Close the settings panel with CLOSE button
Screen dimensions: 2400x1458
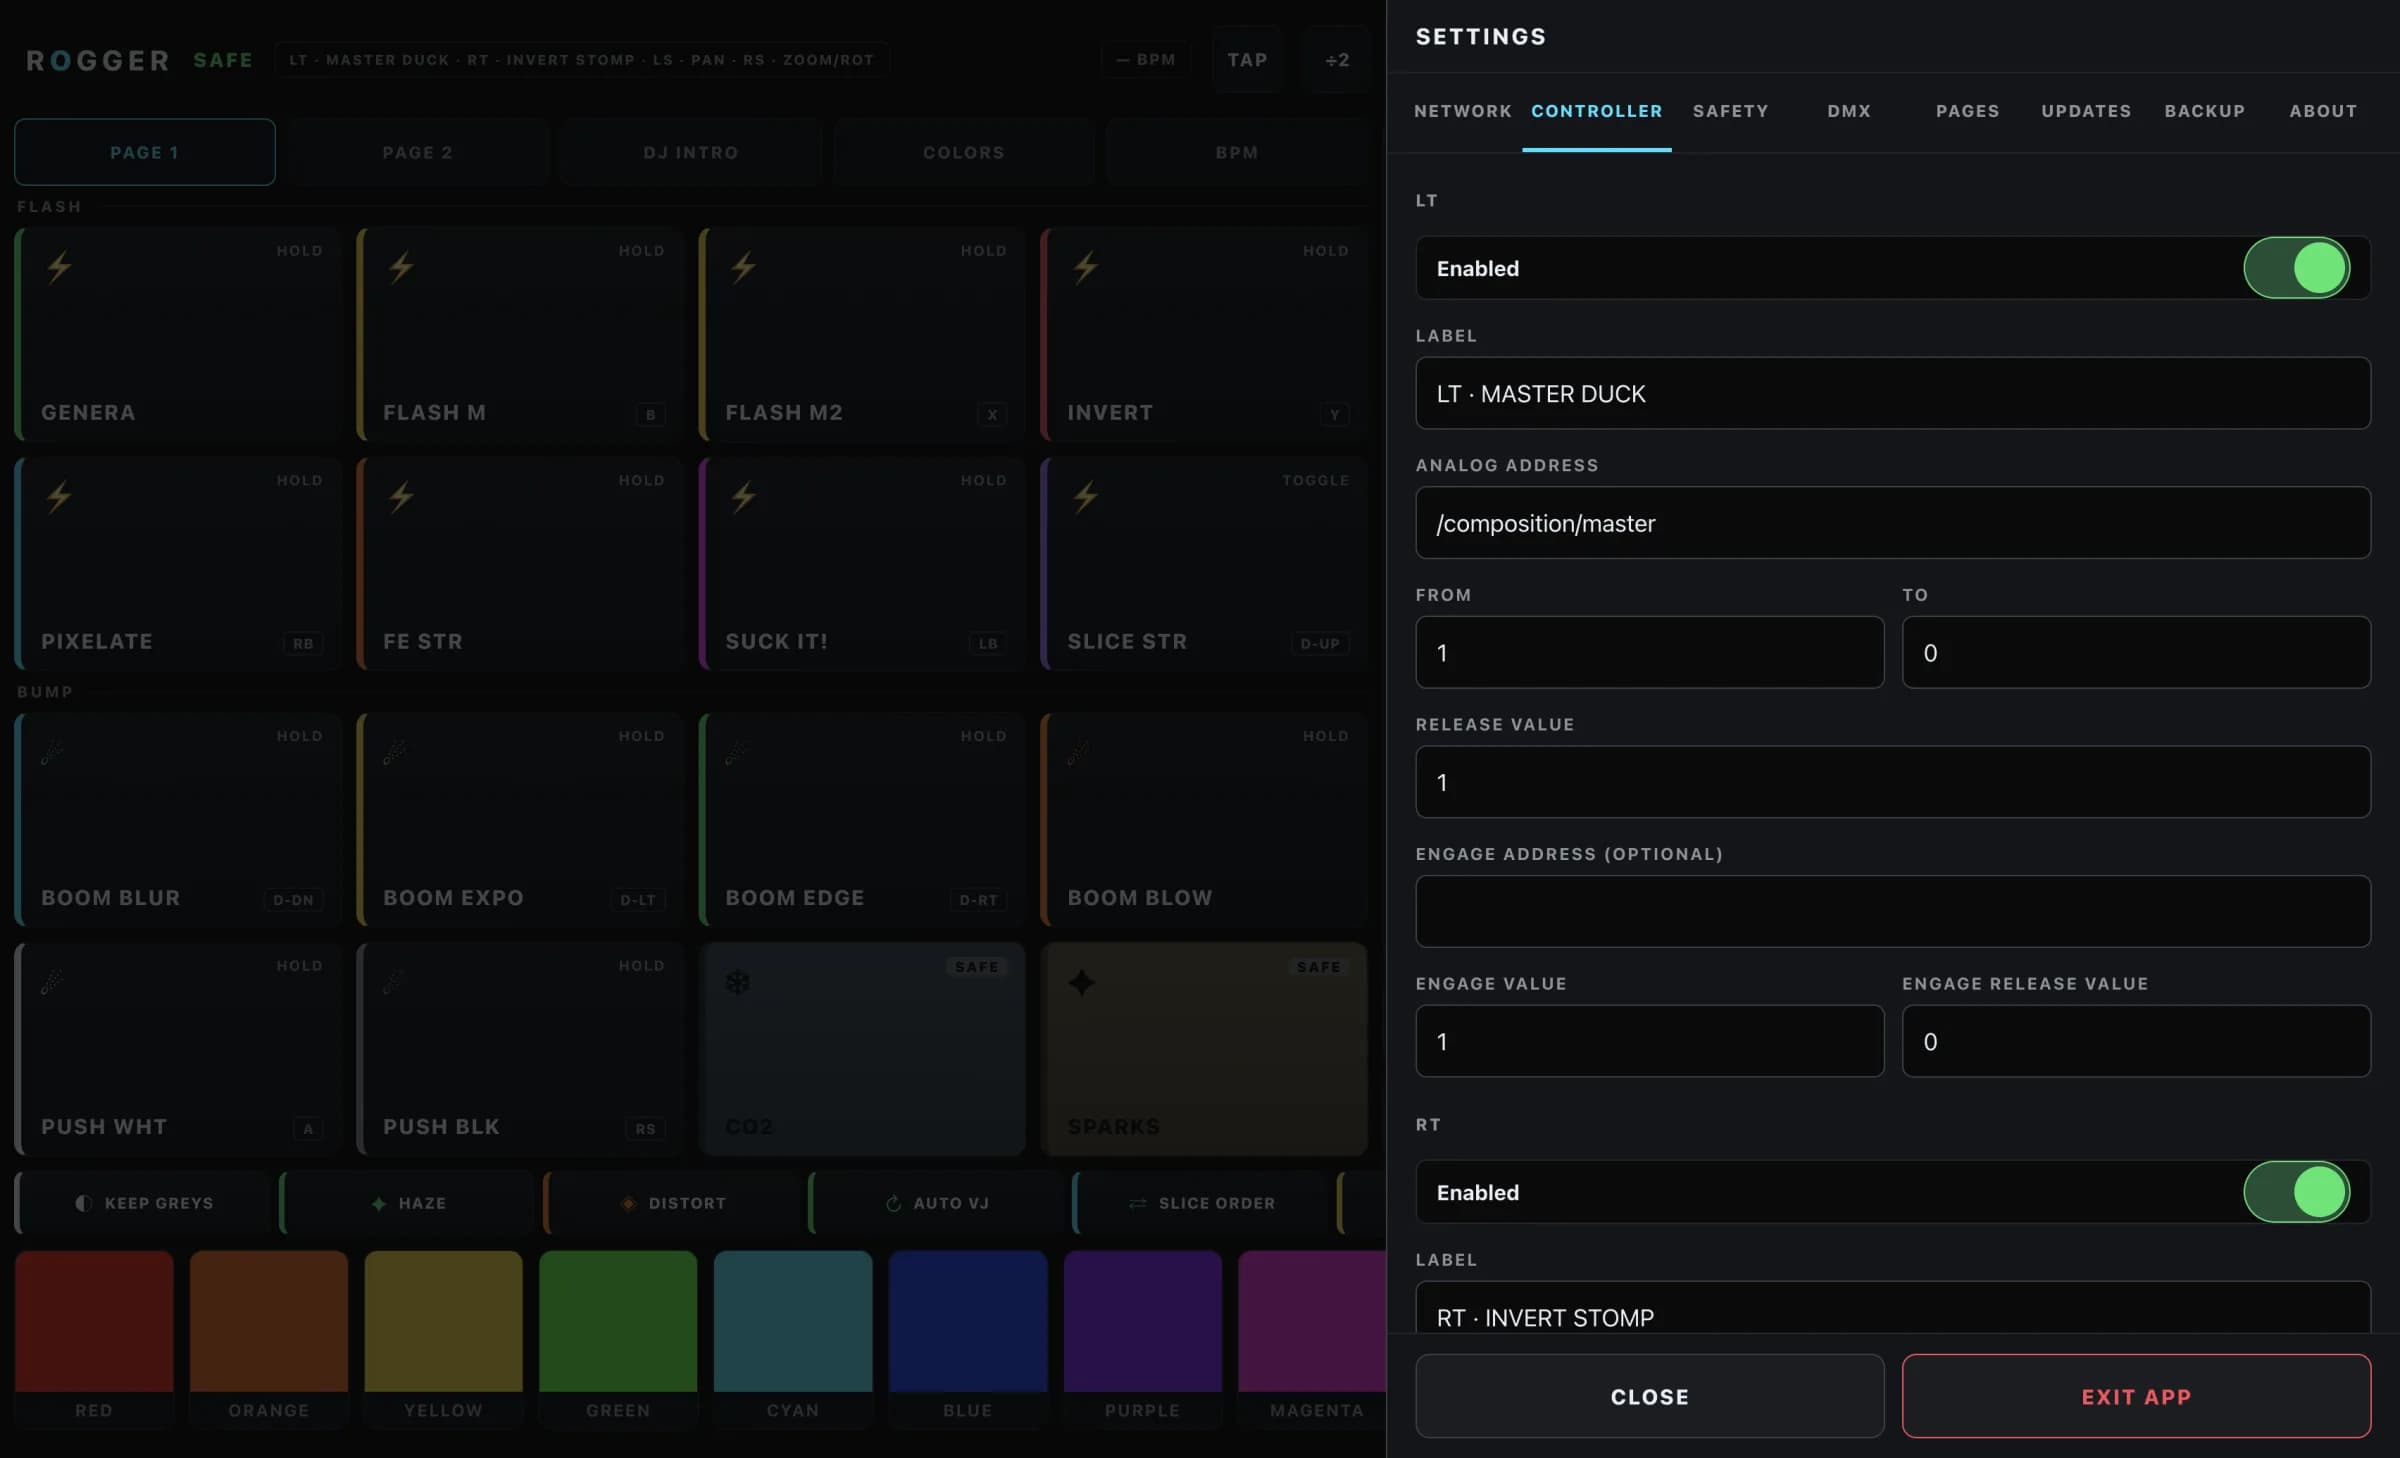tap(1650, 1396)
